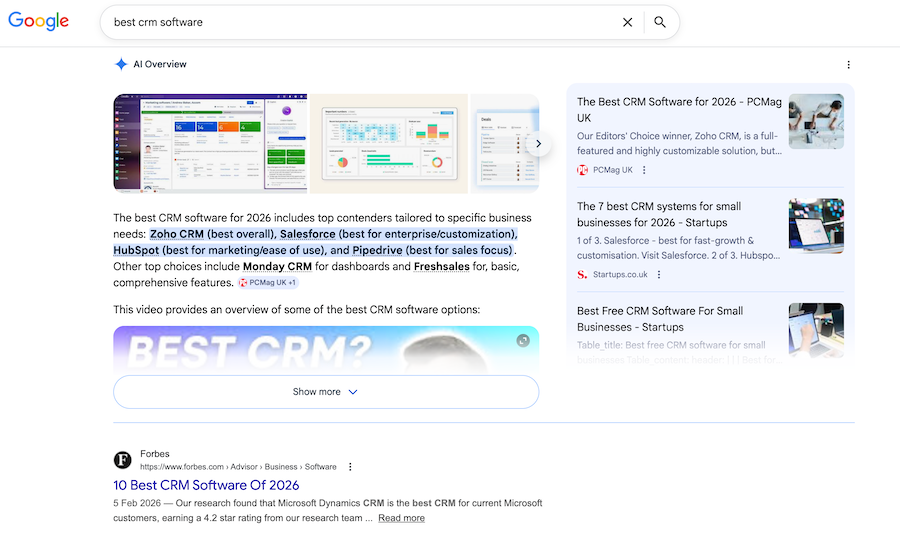The image size is (900, 537).
Task: Click the forbes.com breadcrumb URL
Action: (238, 467)
